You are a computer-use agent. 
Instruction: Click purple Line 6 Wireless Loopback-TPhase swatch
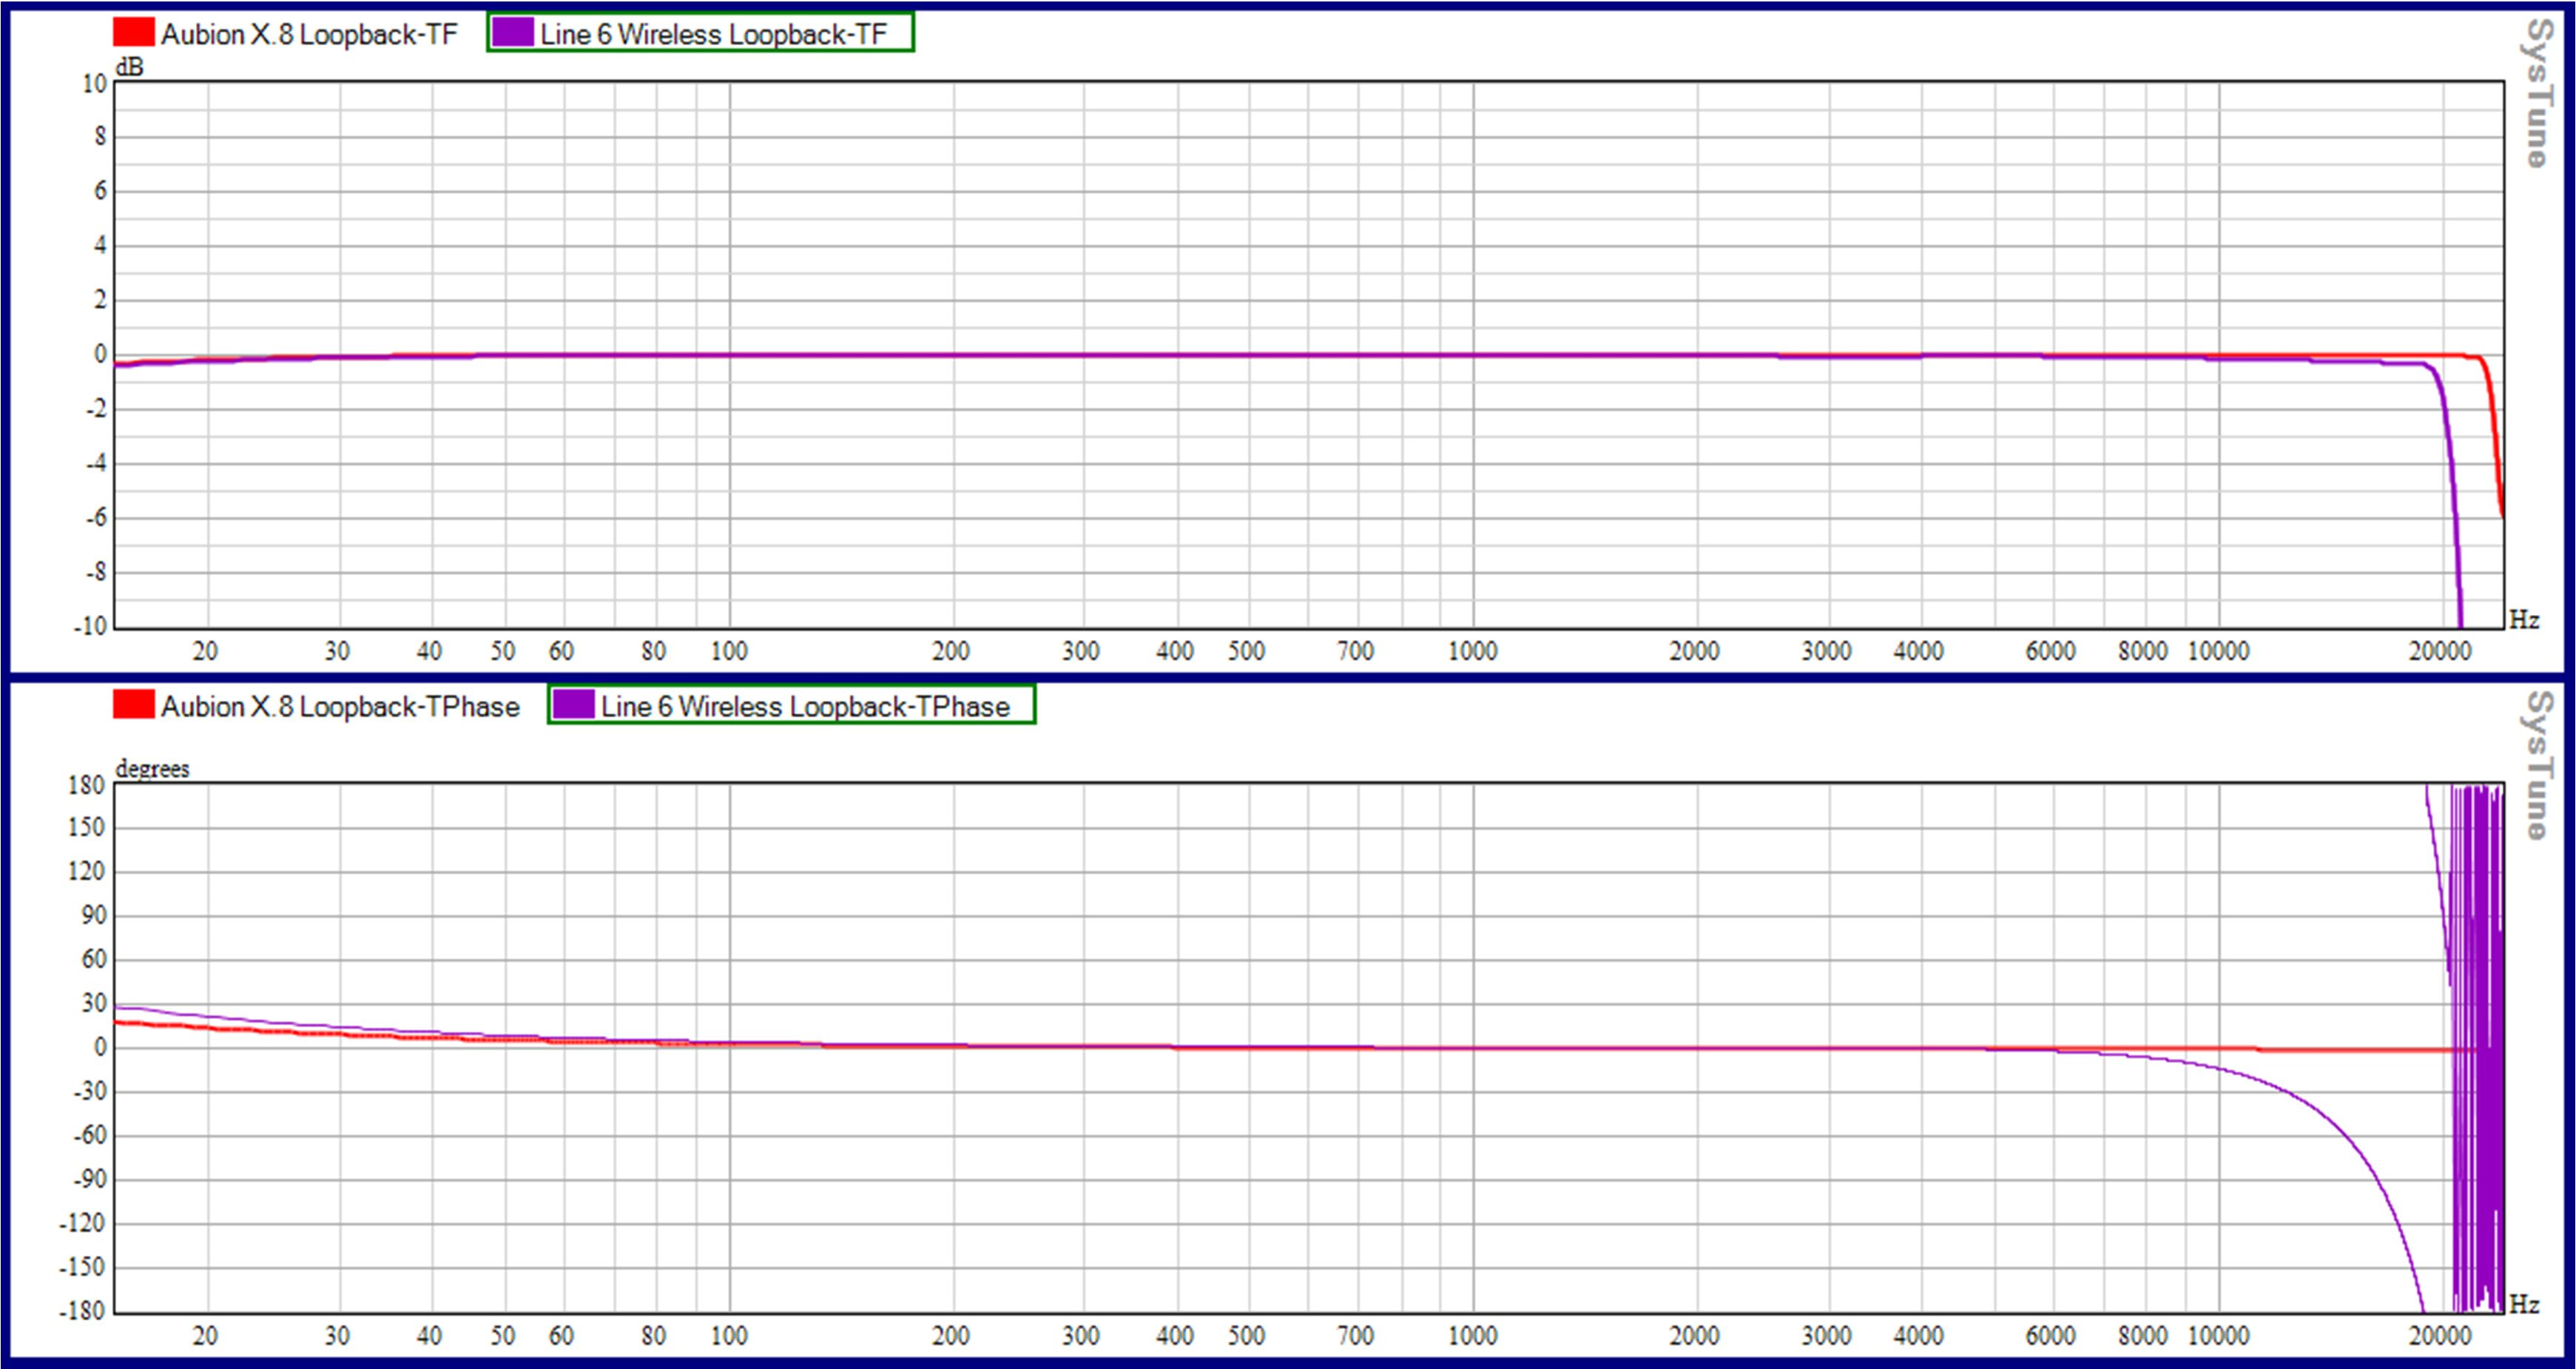point(573,705)
